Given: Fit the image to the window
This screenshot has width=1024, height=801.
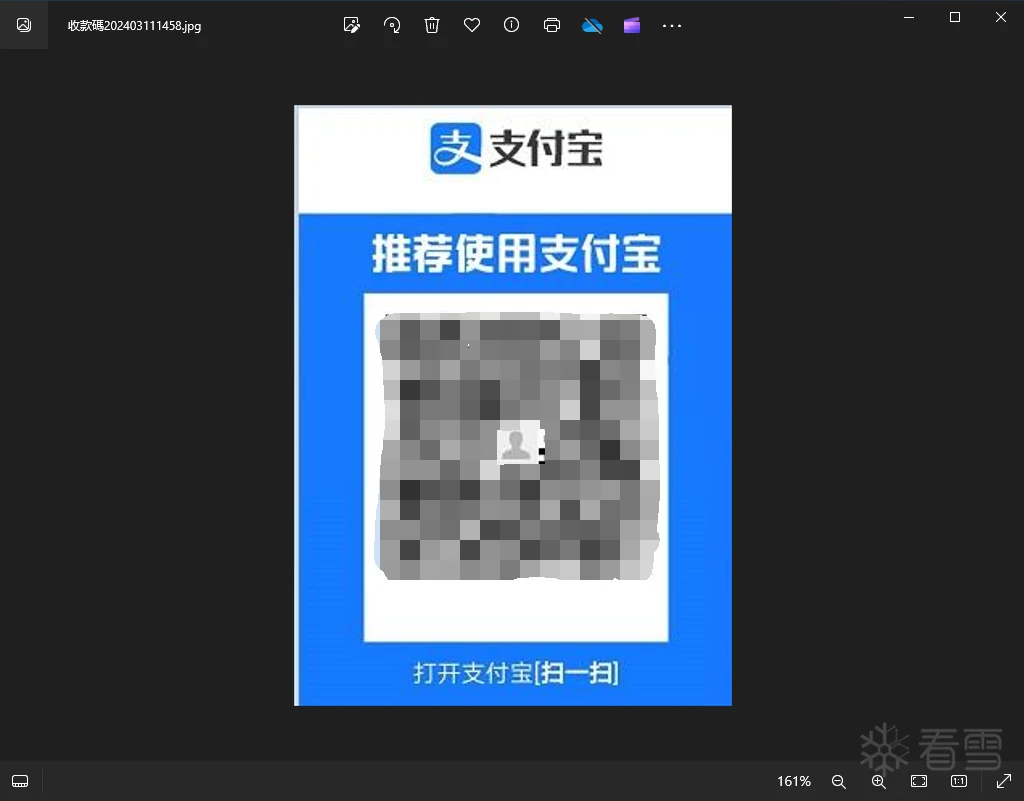Looking at the screenshot, I should [x=919, y=781].
